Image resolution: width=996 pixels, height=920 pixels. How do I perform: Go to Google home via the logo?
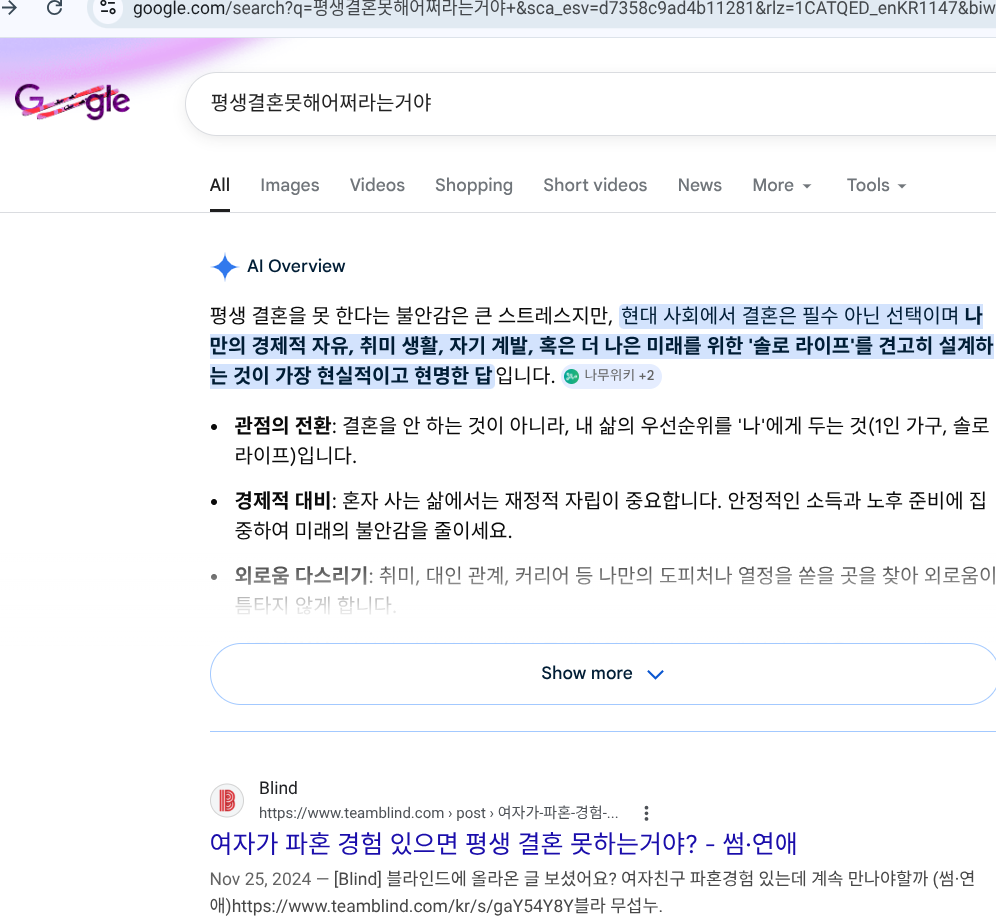72,102
